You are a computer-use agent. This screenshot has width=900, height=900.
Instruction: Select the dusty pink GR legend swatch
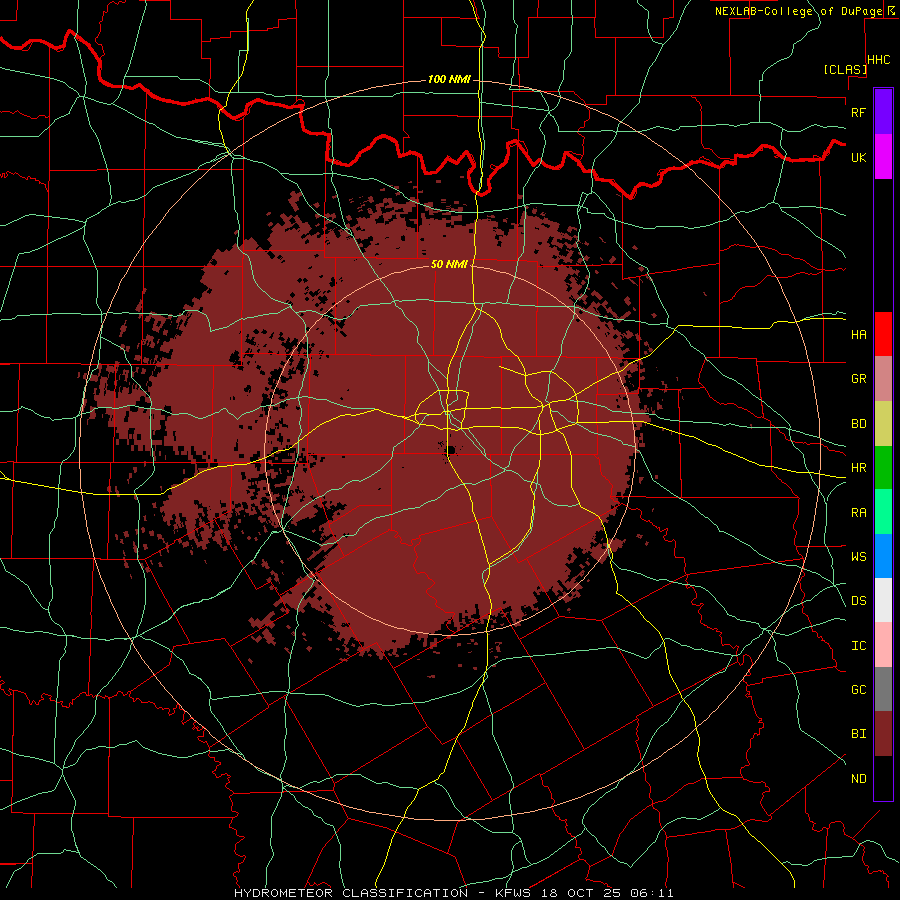(x=883, y=379)
